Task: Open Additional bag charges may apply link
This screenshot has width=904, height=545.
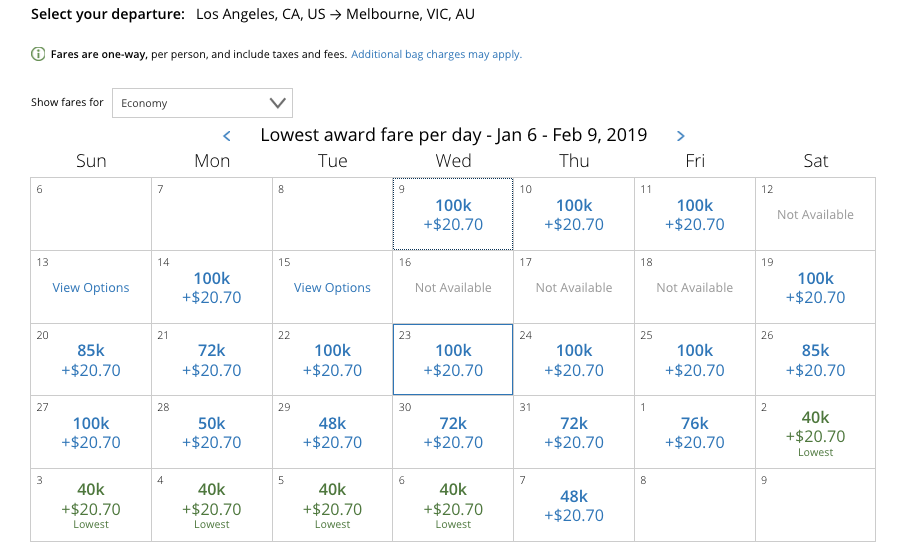Action: tap(436, 55)
